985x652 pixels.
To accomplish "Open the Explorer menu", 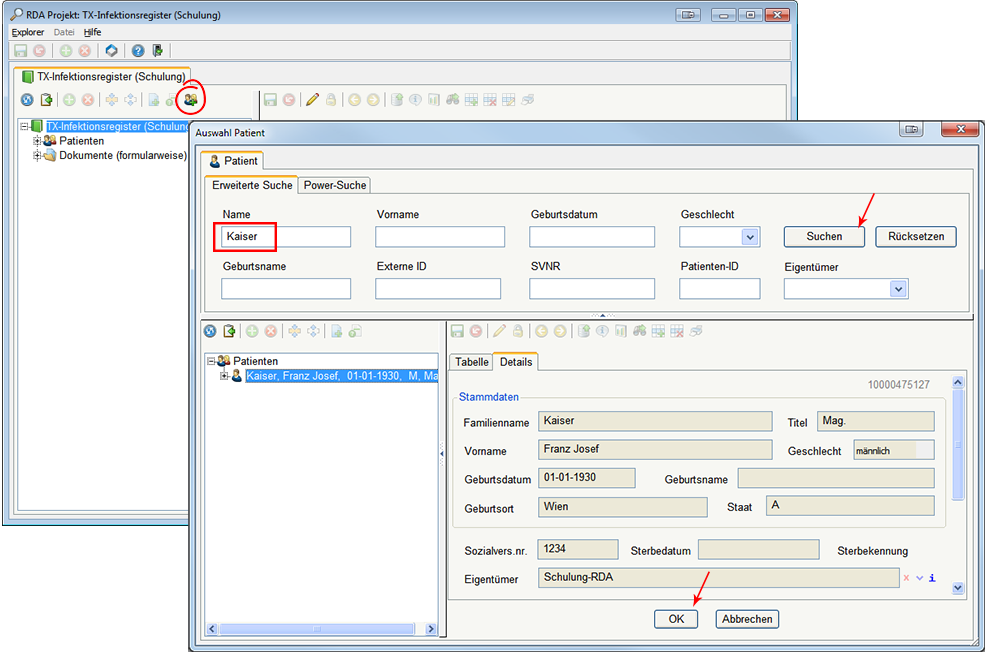I will (28, 32).
